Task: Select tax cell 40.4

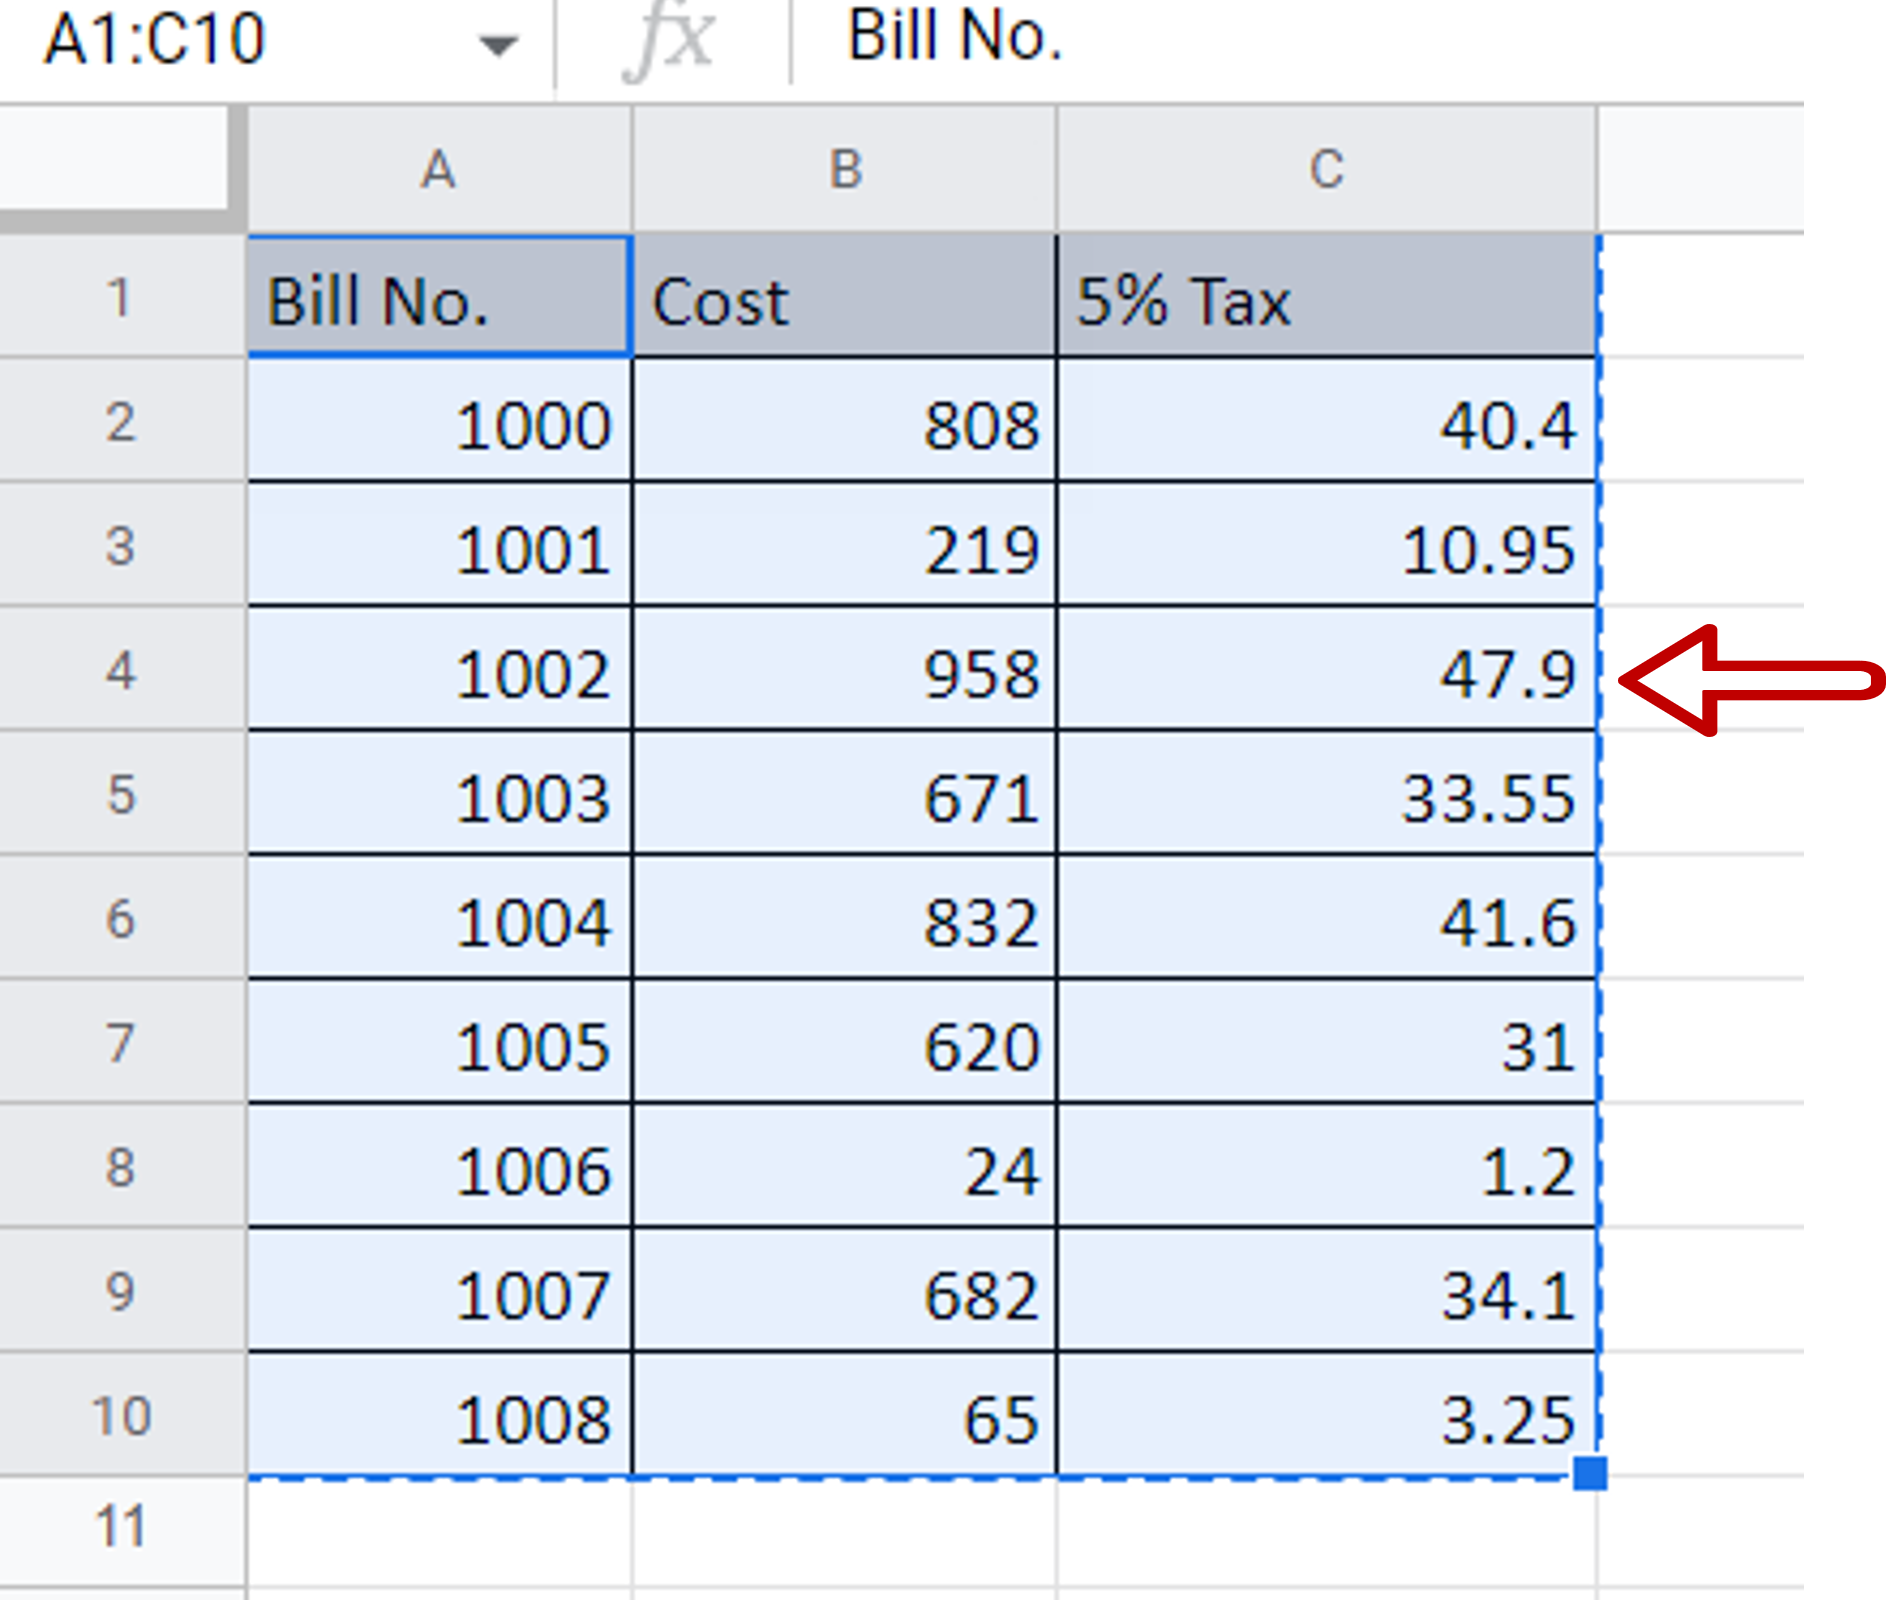Action: [1326, 421]
